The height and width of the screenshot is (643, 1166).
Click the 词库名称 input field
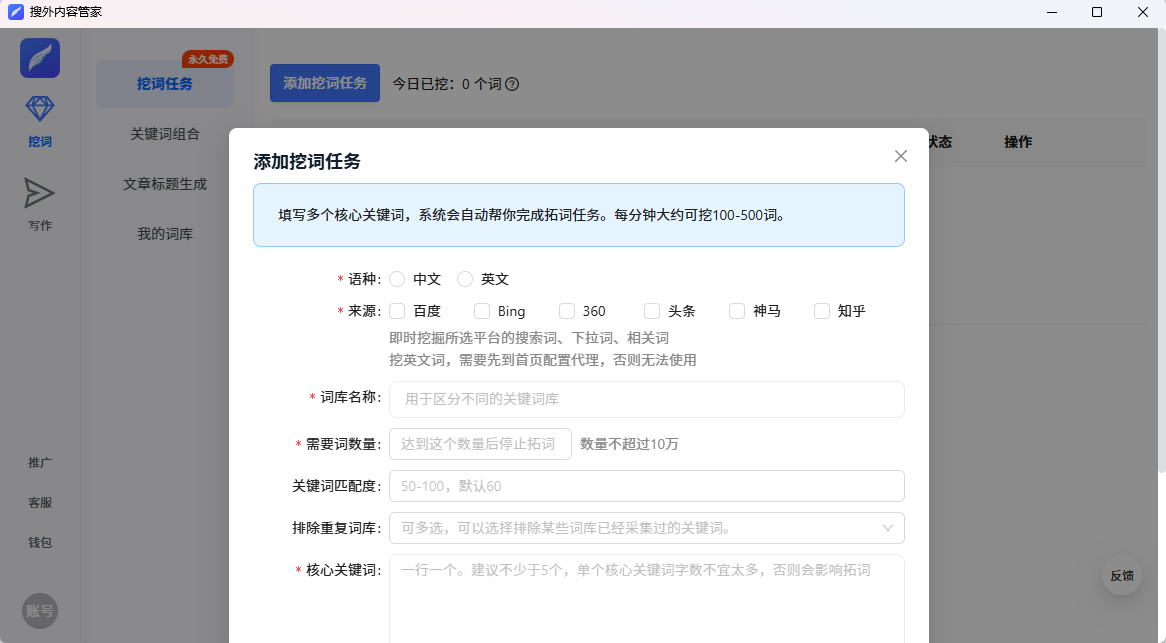[x=646, y=399]
